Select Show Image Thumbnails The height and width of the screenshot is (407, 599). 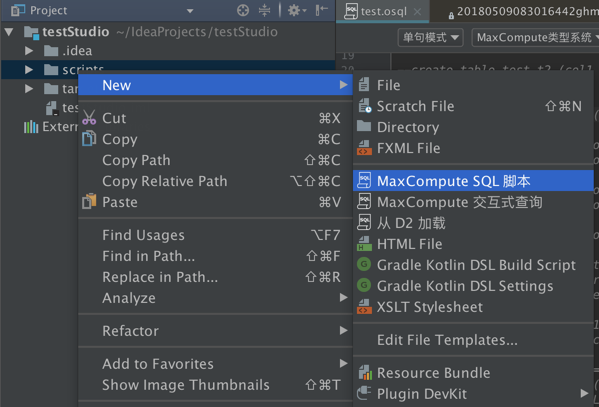[215, 385]
